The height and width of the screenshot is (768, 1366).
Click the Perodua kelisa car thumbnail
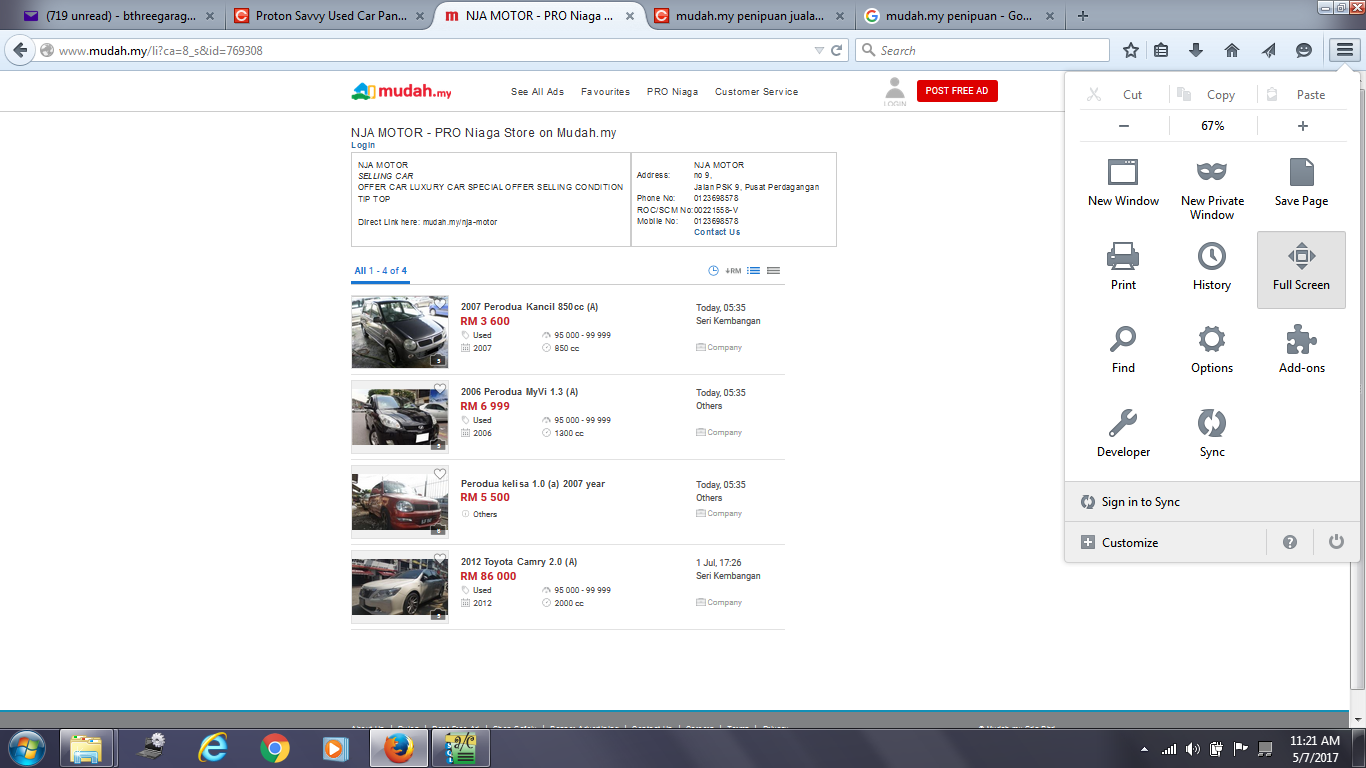[x=399, y=502]
